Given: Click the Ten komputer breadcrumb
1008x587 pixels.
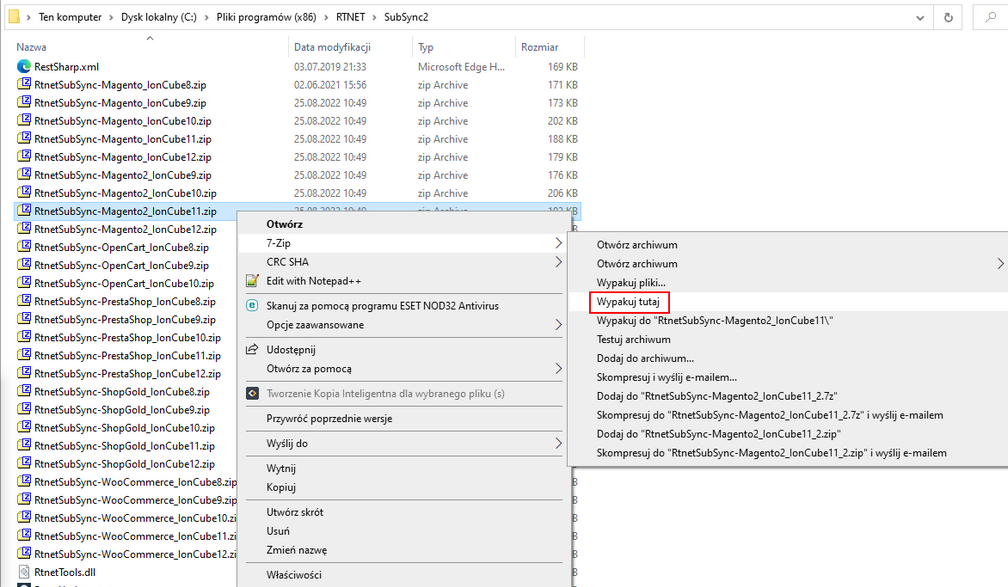Looking at the screenshot, I should pos(70,17).
